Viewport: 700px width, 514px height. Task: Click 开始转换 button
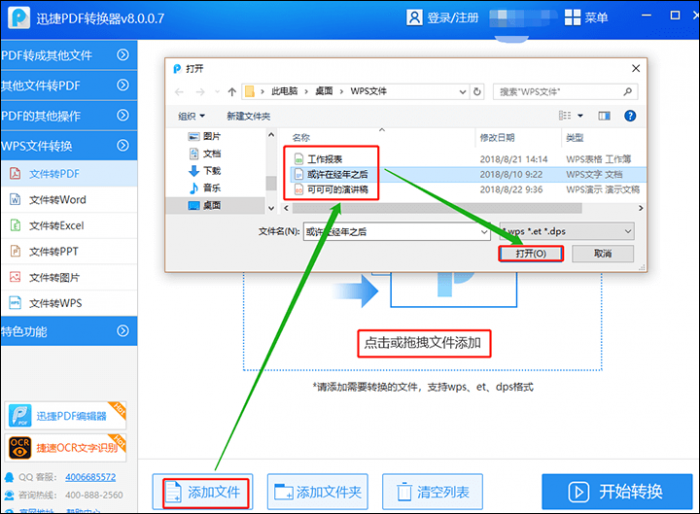point(617,492)
